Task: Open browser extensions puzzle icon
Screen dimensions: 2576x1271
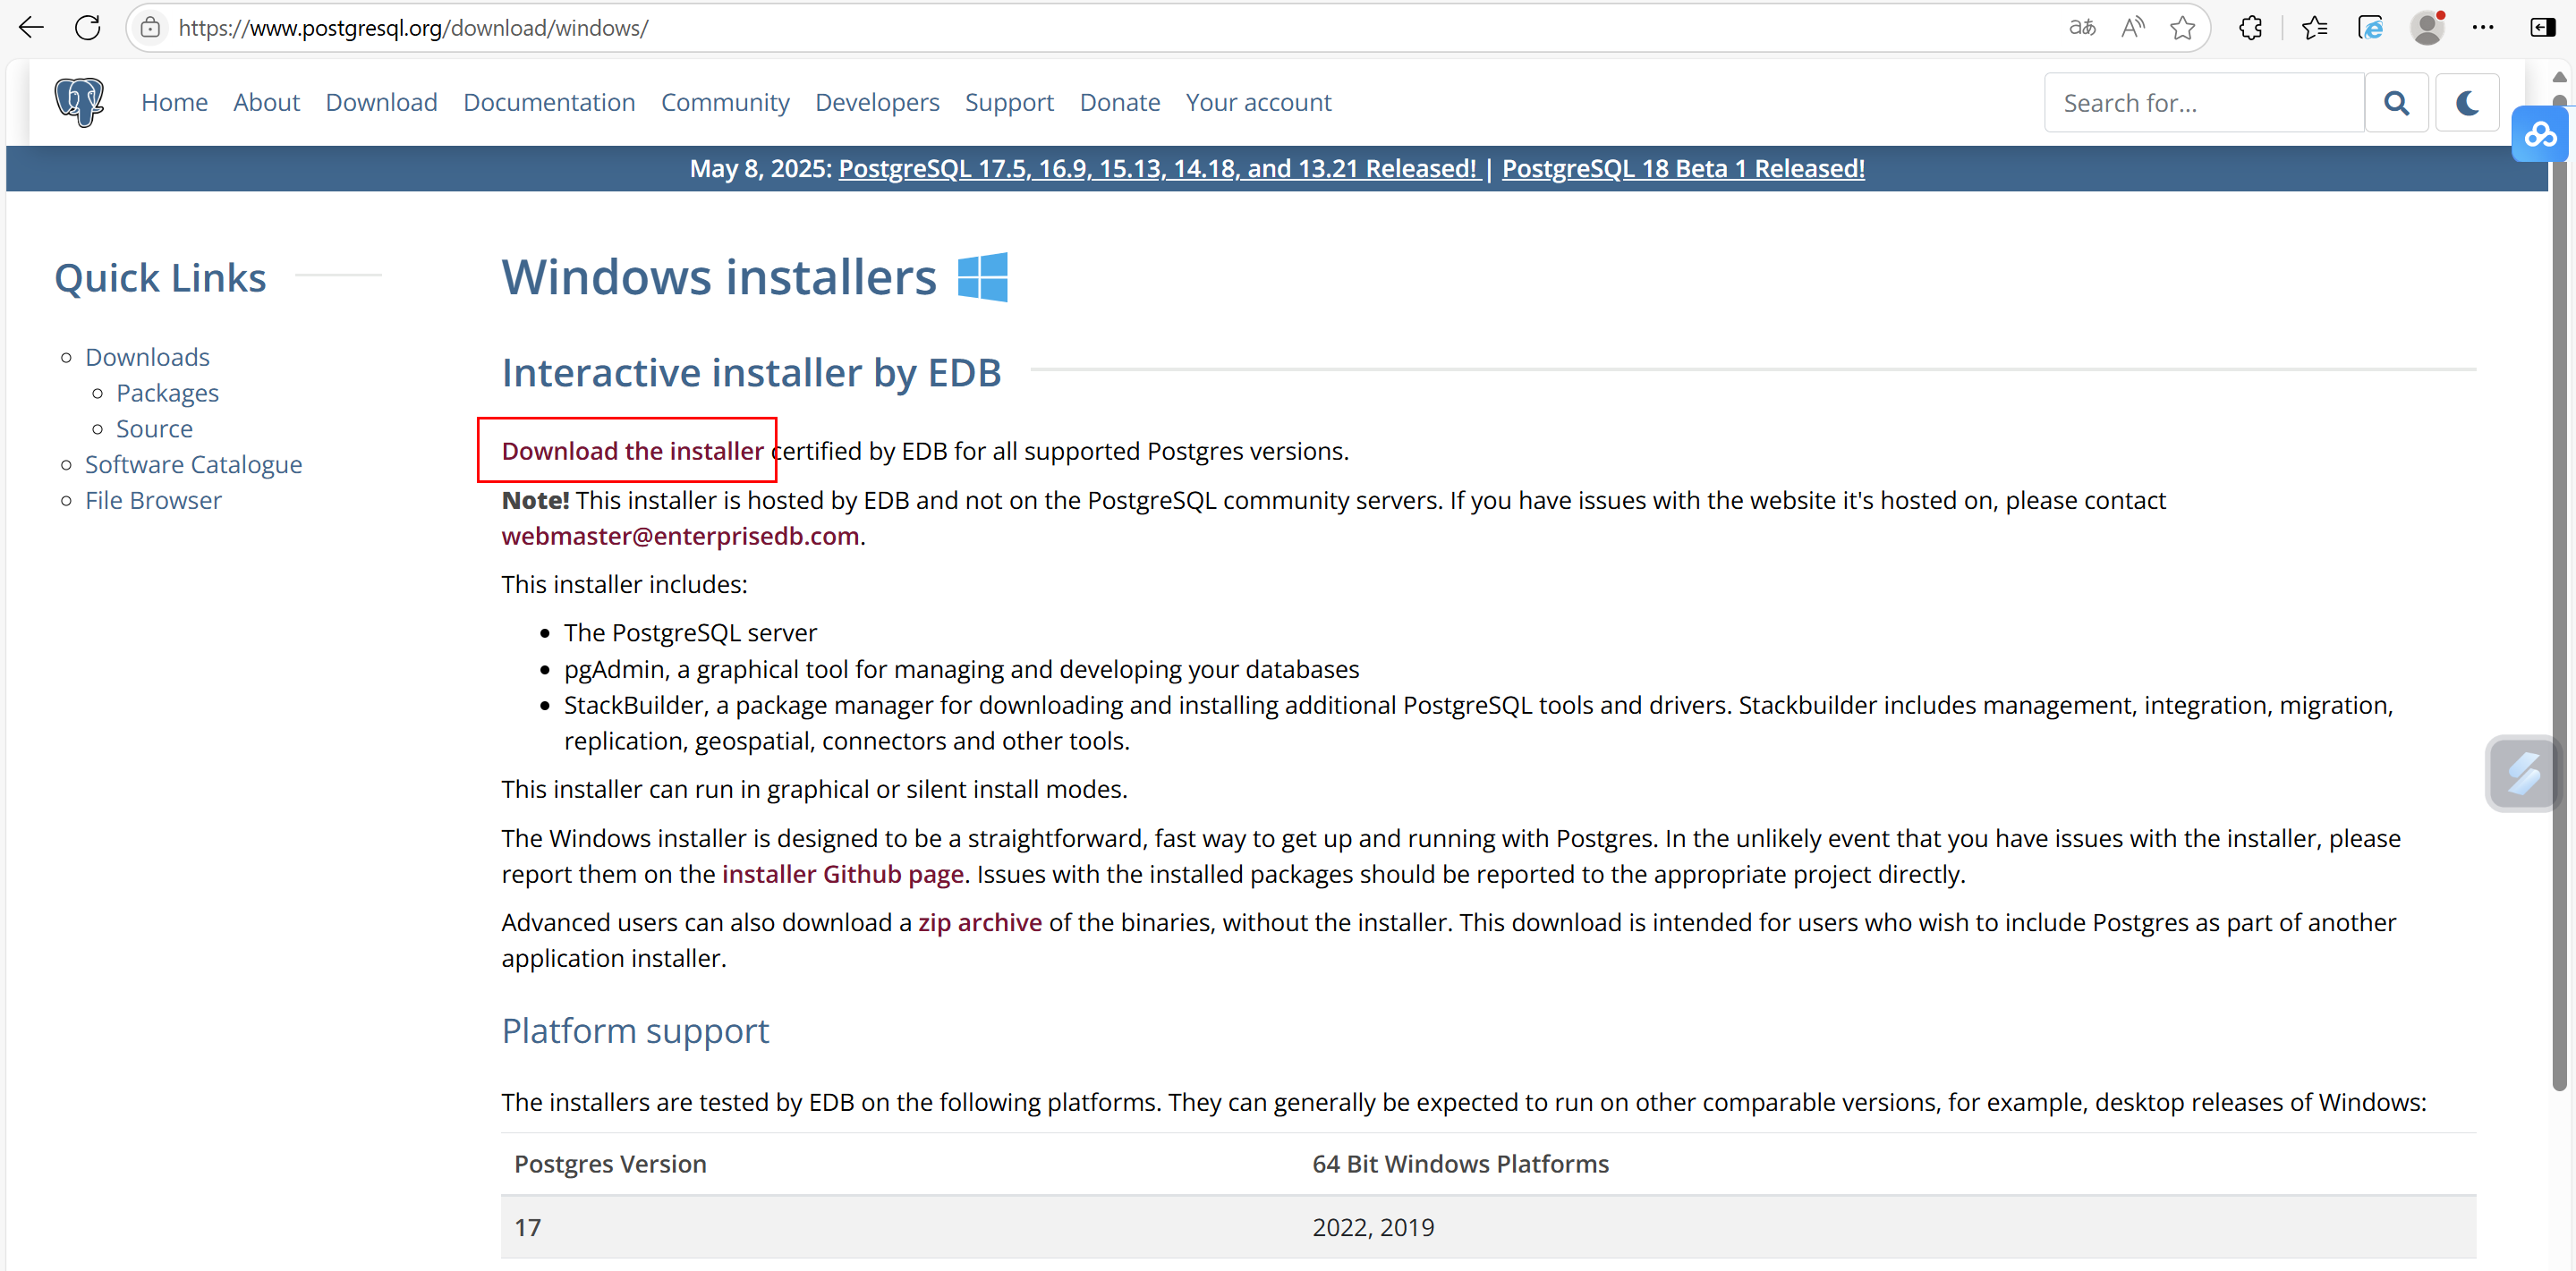Action: coord(2250,27)
